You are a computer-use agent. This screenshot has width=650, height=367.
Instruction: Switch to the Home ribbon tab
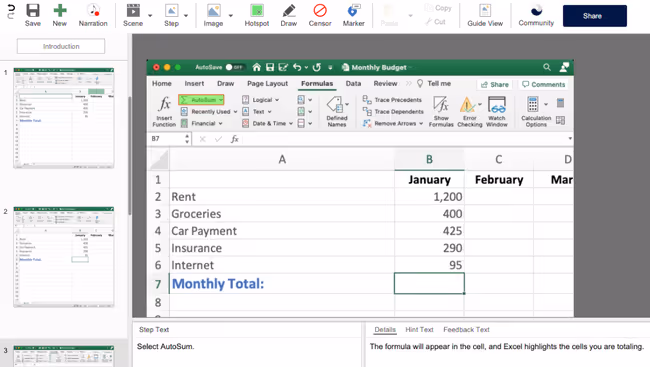pos(162,83)
